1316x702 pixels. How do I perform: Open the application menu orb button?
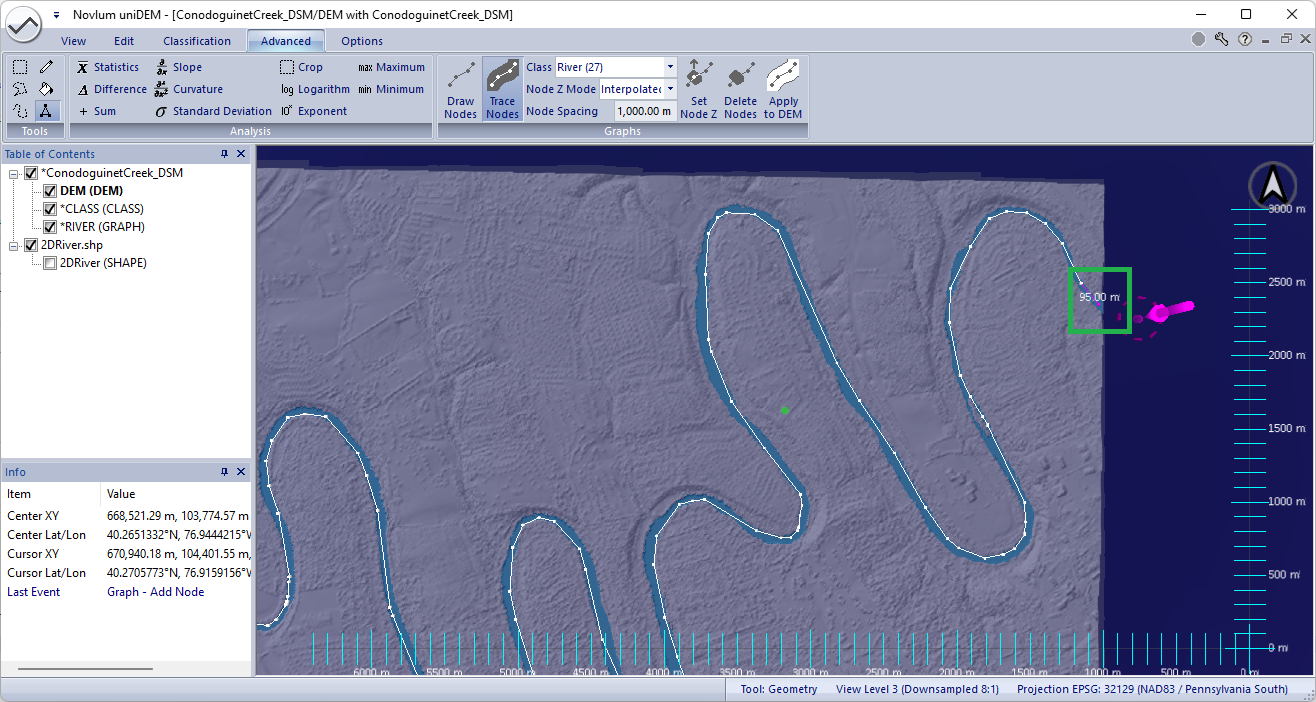23,24
